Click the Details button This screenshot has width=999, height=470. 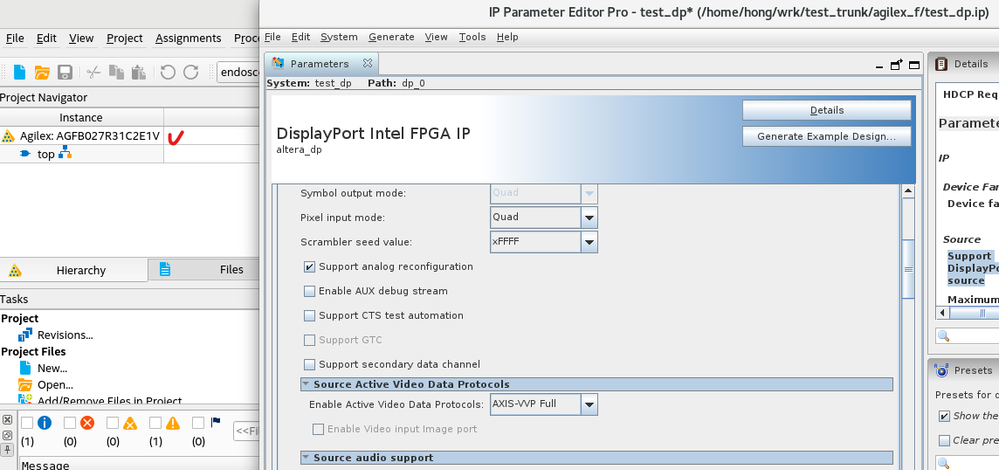pos(826,110)
